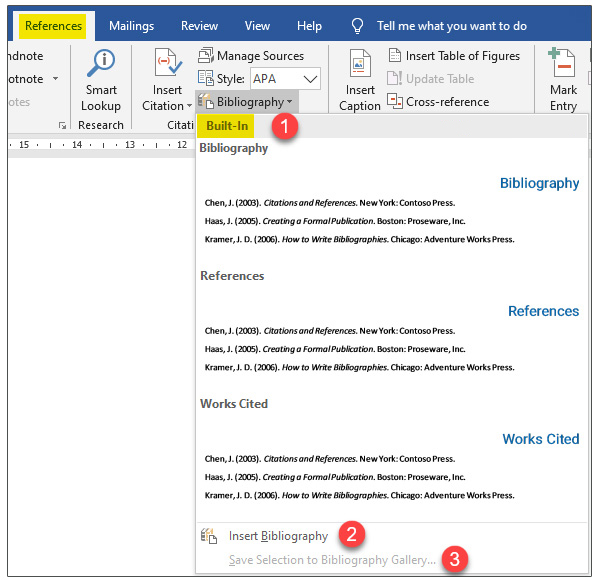Open Cross-reference dialog

pos(438,102)
